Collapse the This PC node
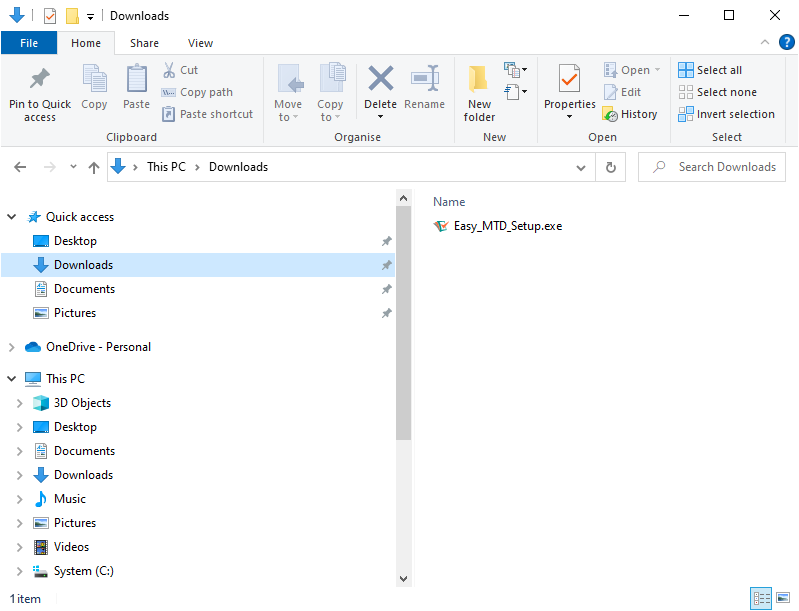The image size is (799, 611). coord(12,379)
